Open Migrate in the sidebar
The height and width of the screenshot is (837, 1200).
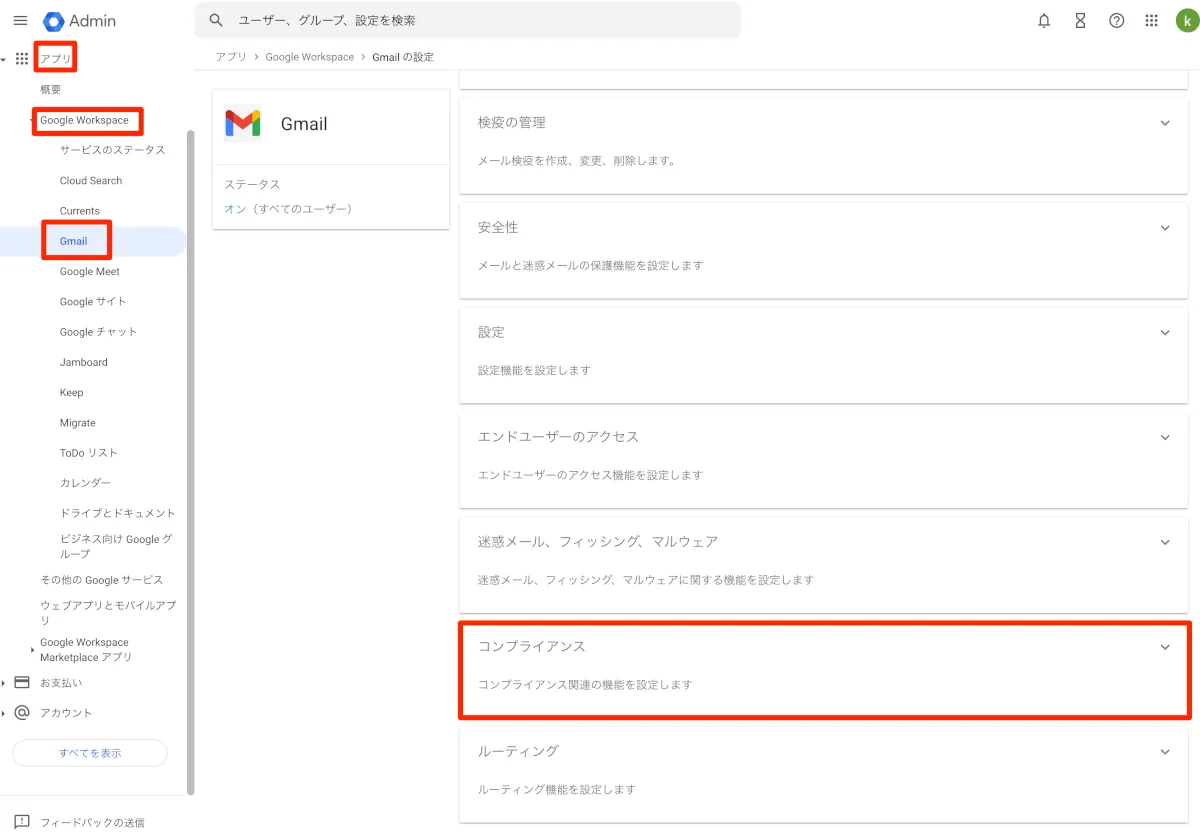point(78,423)
